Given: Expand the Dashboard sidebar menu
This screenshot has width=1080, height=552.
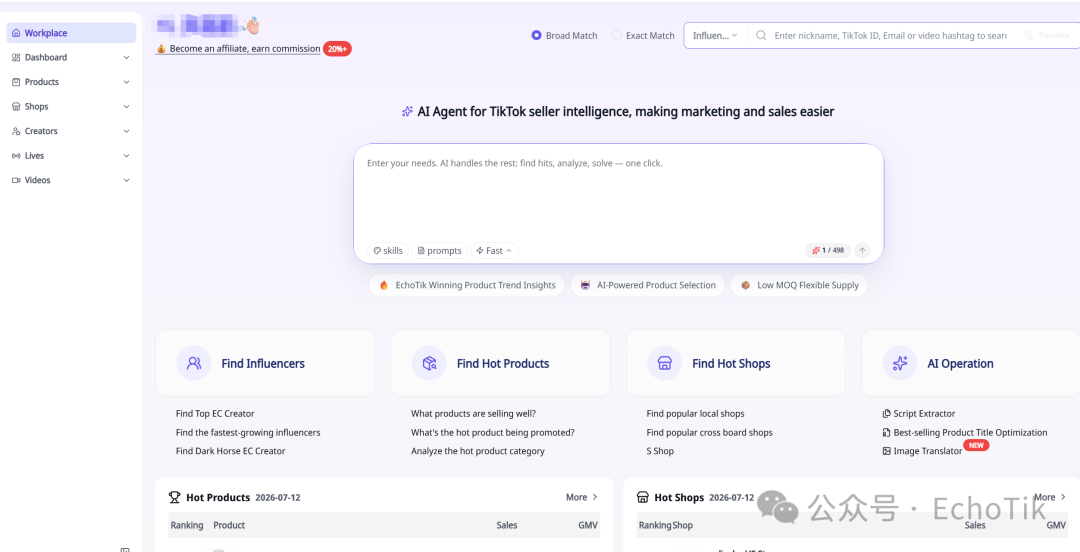Looking at the screenshot, I should coord(71,57).
